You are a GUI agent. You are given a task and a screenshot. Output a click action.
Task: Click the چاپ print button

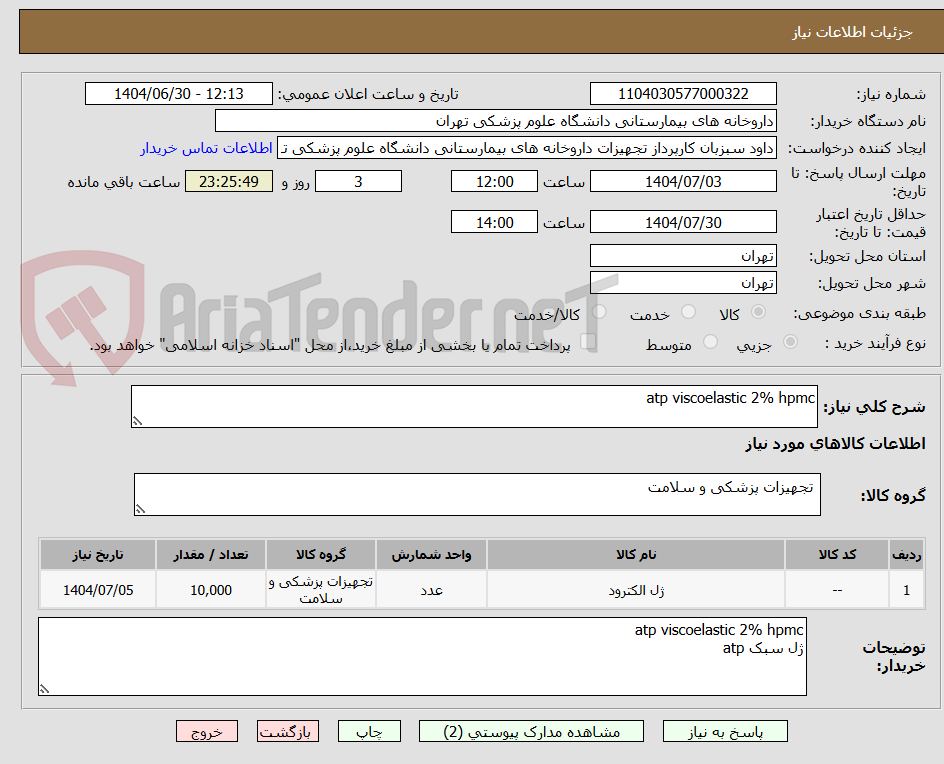click(371, 731)
